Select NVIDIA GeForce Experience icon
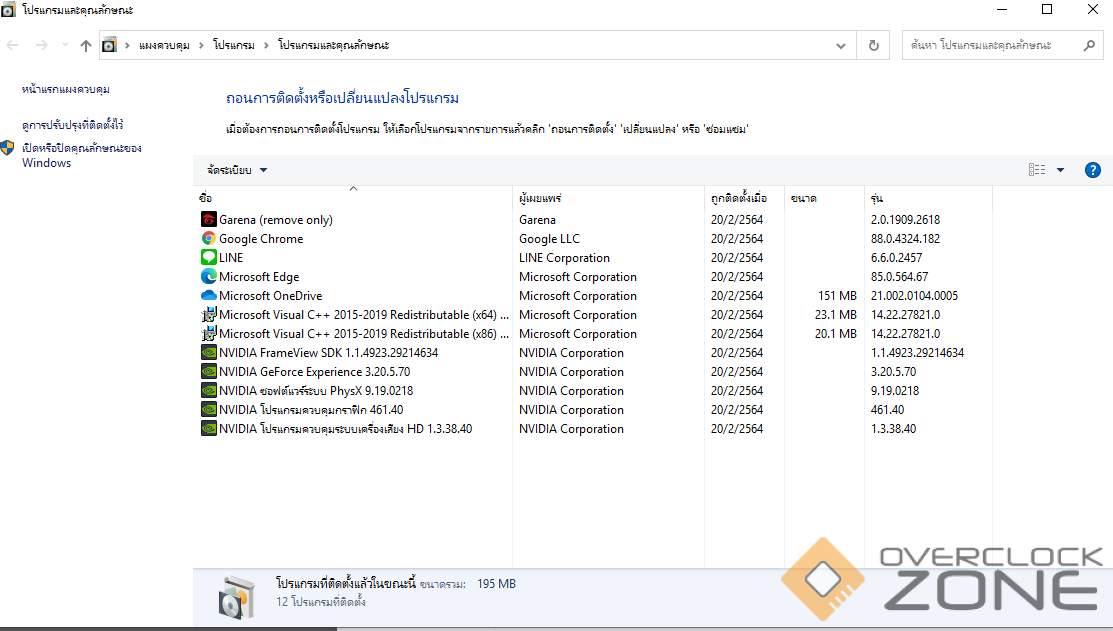1113x631 pixels. pos(209,372)
